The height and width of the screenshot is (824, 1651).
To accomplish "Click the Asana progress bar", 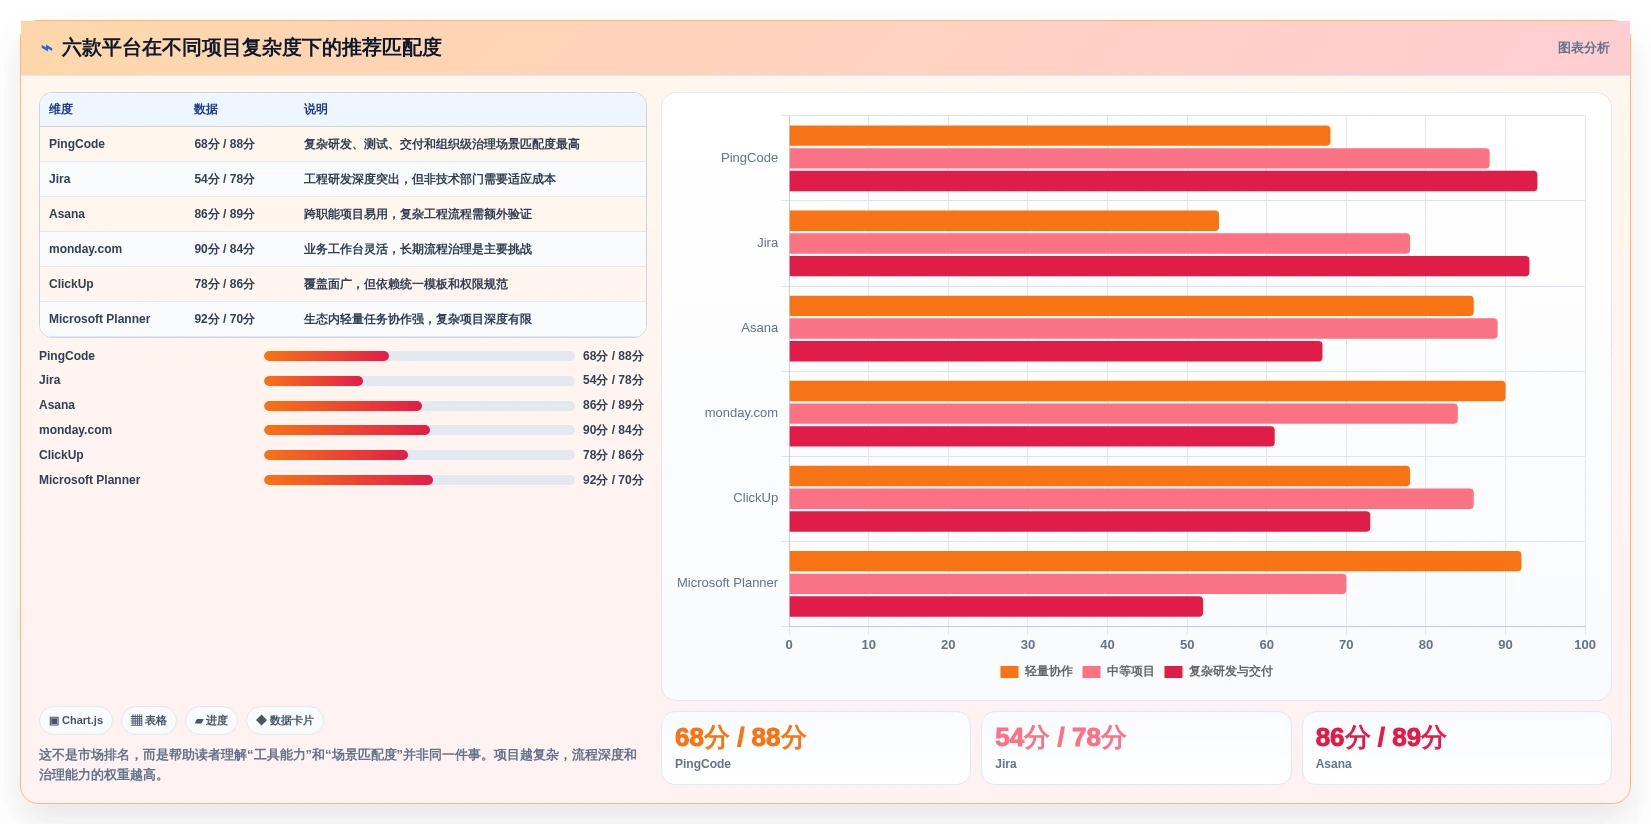I will [419, 406].
